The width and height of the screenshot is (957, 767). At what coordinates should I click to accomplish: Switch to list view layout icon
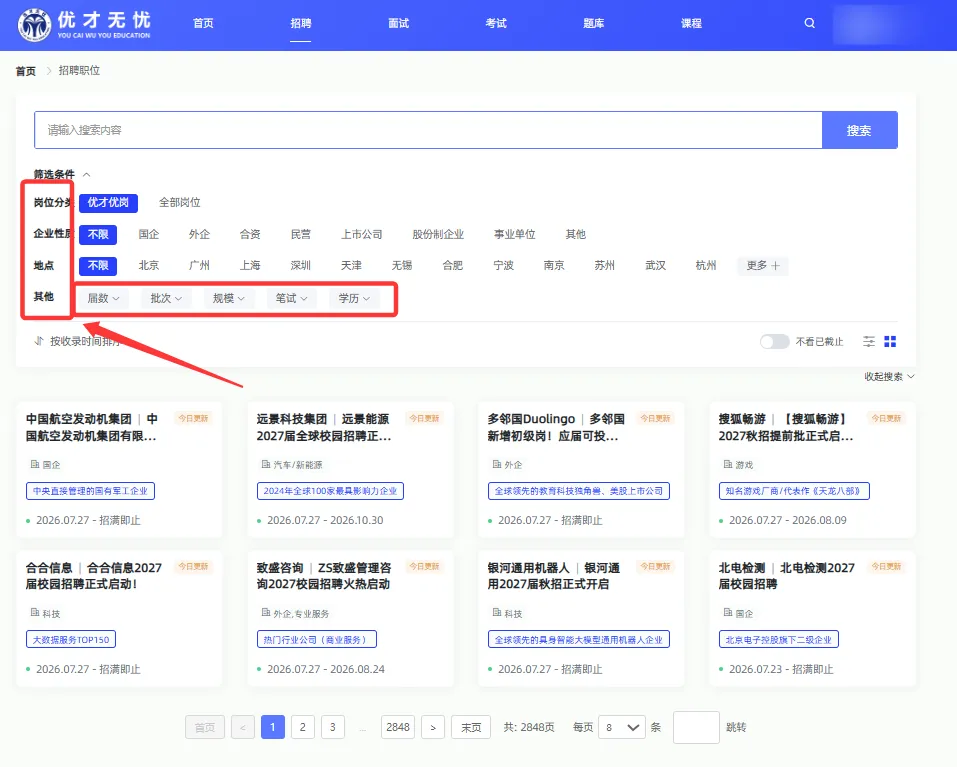click(869, 342)
